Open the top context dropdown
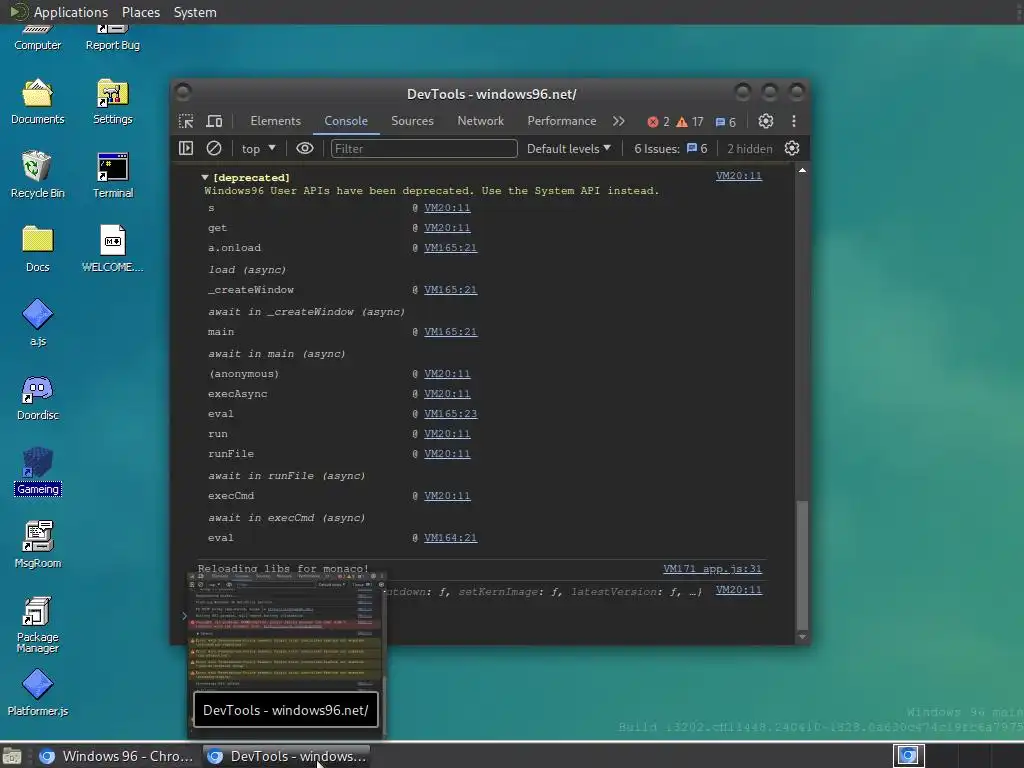Viewport: 1024px width, 768px height. click(x=259, y=149)
